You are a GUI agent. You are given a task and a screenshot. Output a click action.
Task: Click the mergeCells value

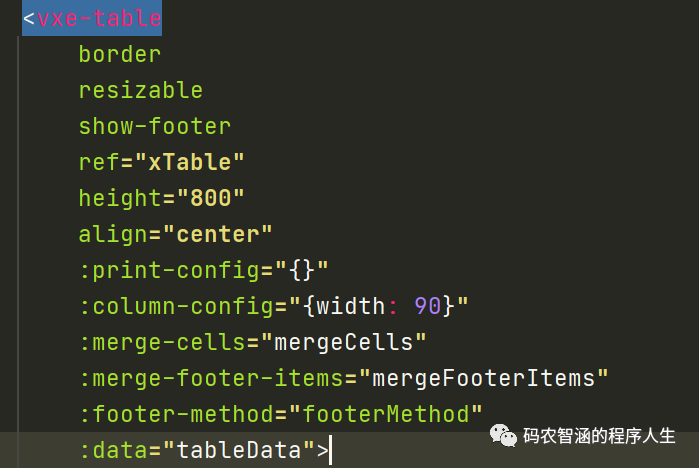tap(343, 342)
